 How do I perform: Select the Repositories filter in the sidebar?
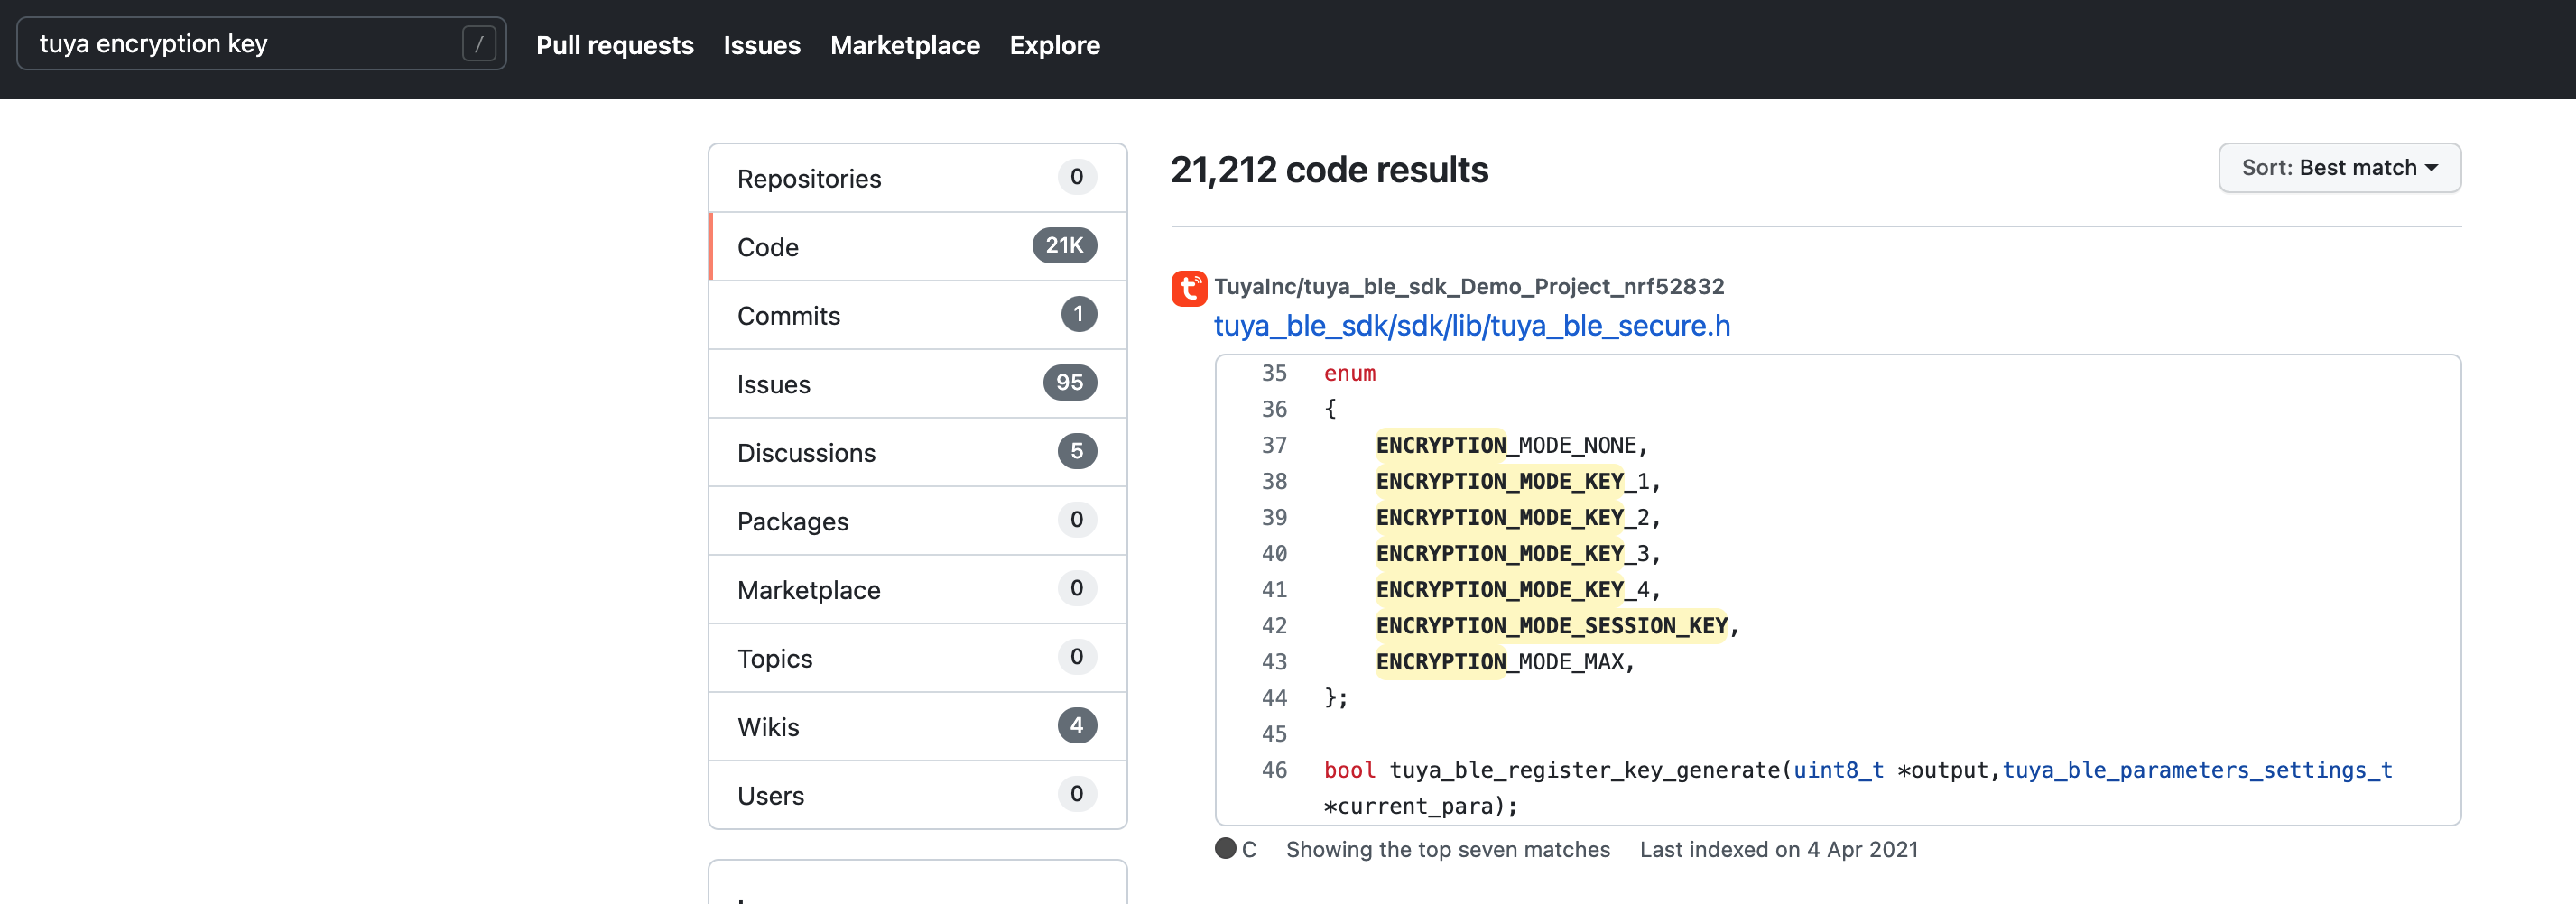(917, 178)
